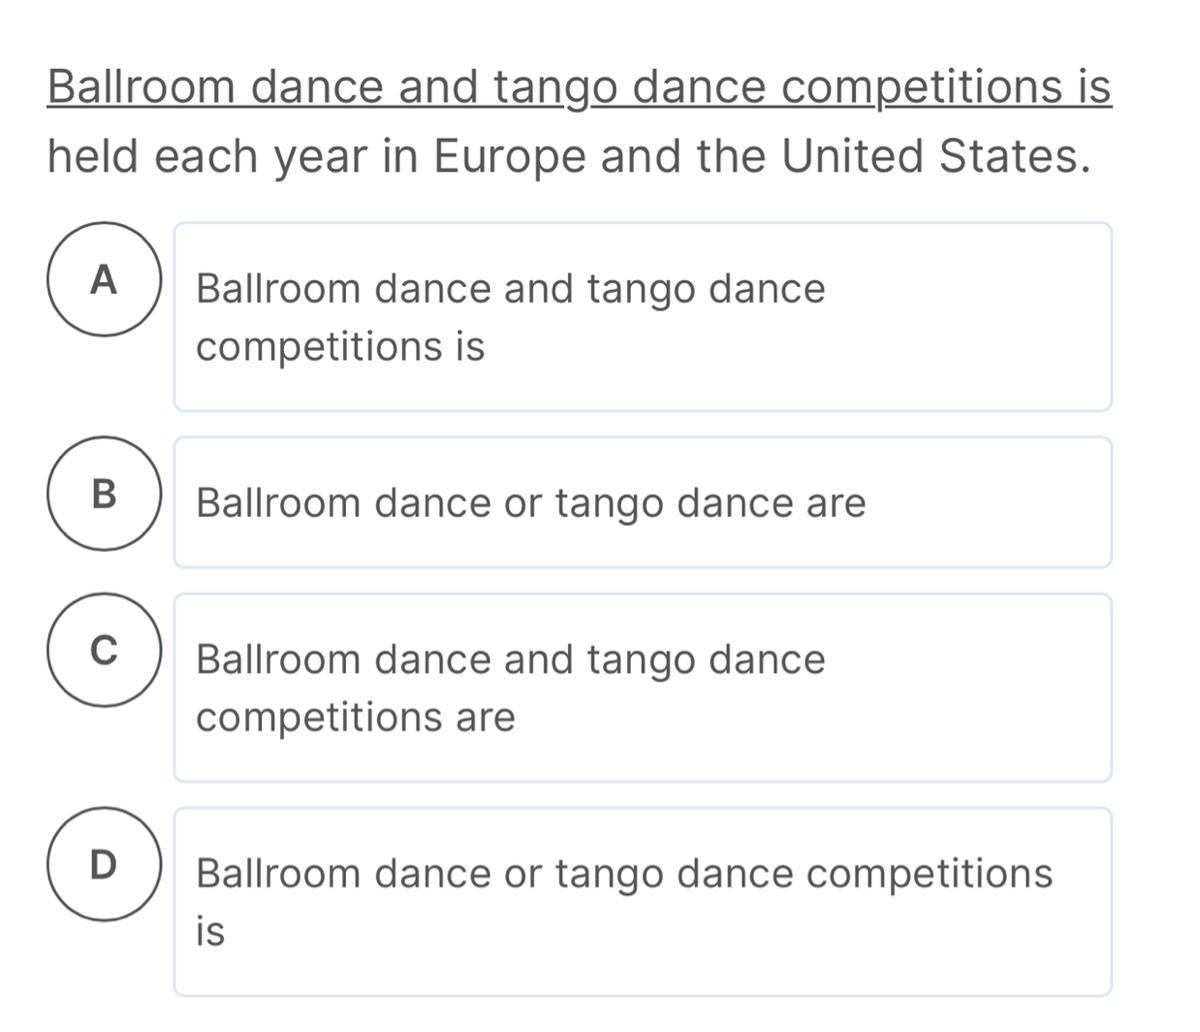The width and height of the screenshot is (1200, 1032).
Task: Click 'United States' in the question
Action: 930,157
